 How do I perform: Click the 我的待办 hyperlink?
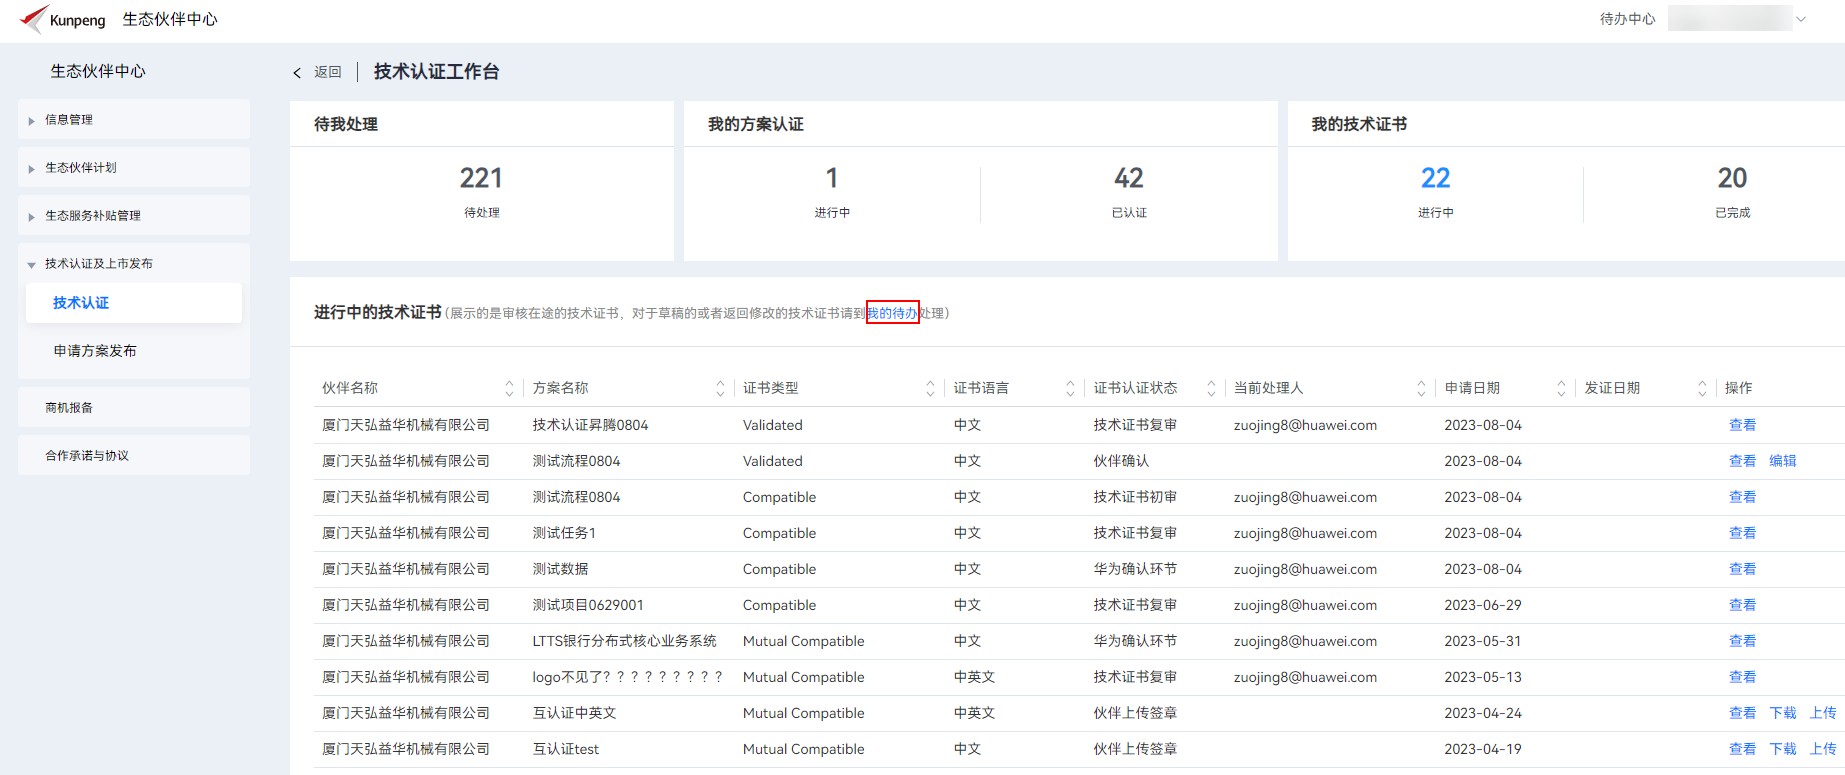click(892, 313)
